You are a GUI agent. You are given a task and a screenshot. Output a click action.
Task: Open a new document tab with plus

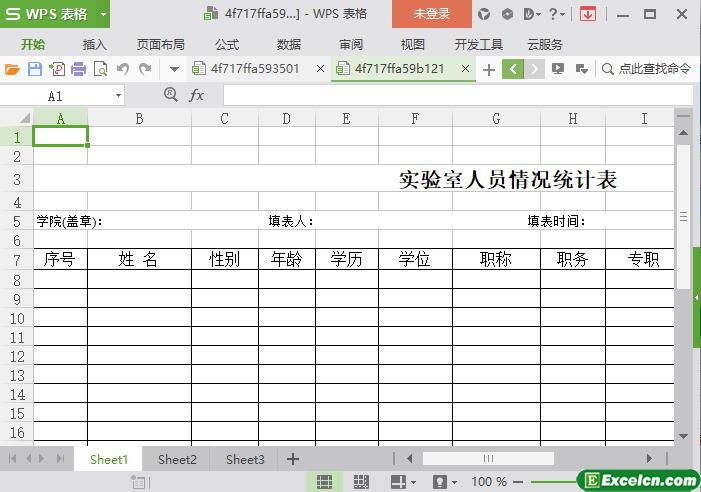489,69
